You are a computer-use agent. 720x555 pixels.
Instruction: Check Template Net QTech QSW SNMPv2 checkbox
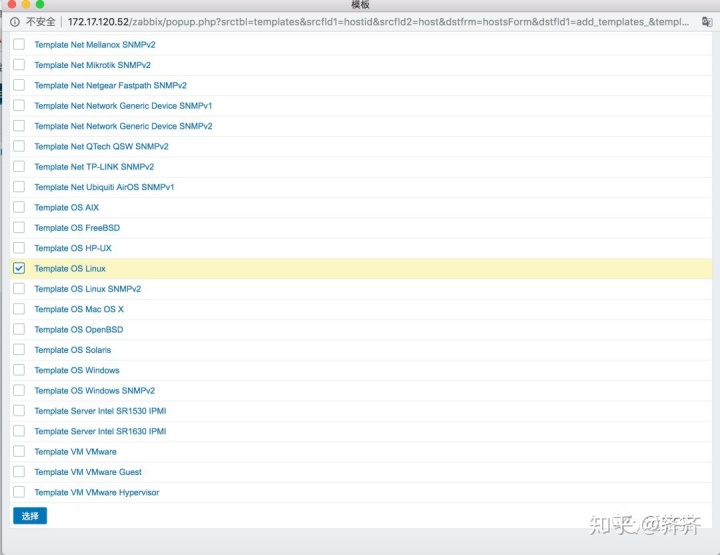click(x=19, y=146)
